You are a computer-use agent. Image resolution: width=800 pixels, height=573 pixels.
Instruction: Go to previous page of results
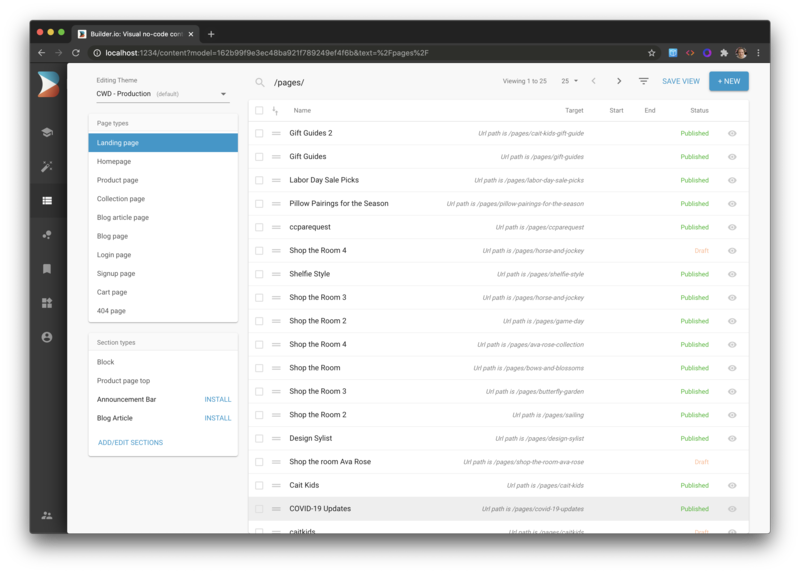tap(593, 81)
